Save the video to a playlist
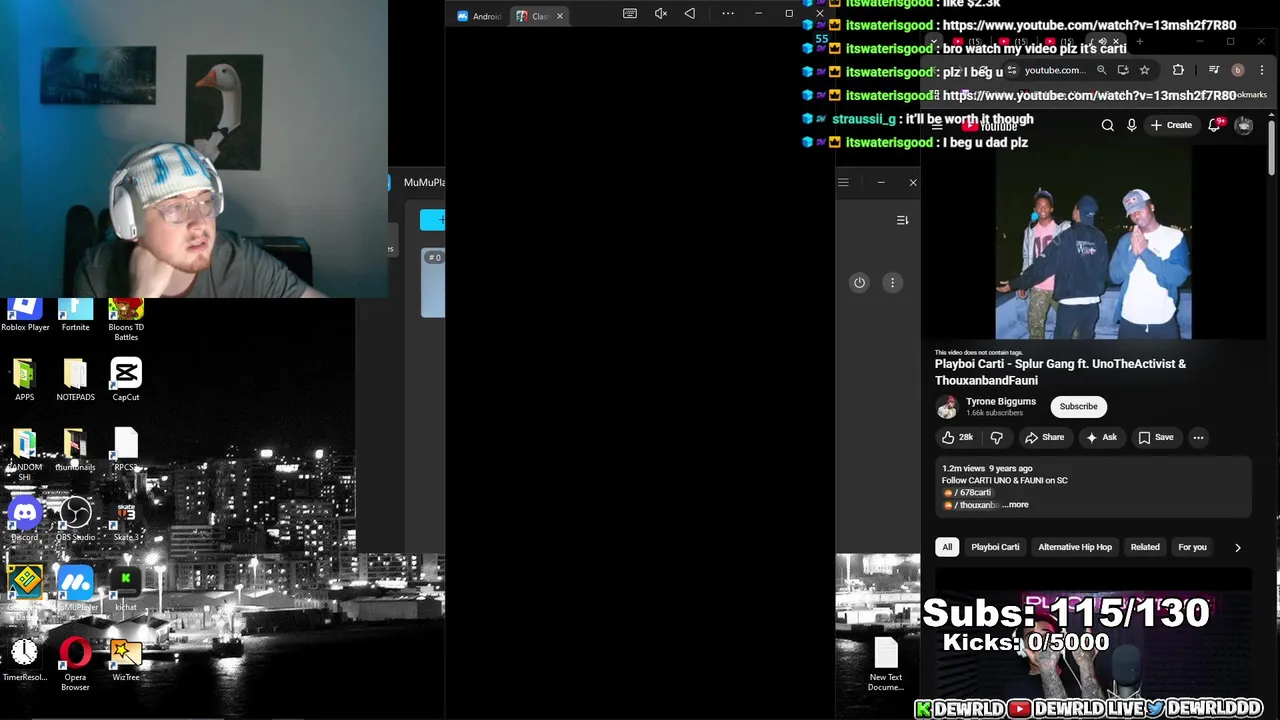 [1156, 437]
